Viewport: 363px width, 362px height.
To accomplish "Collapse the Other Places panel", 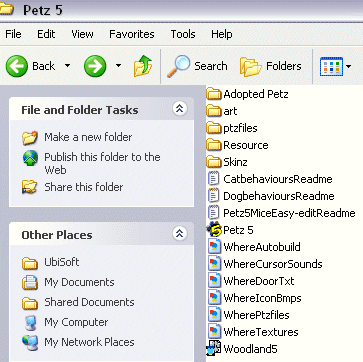I will [180, 233].
